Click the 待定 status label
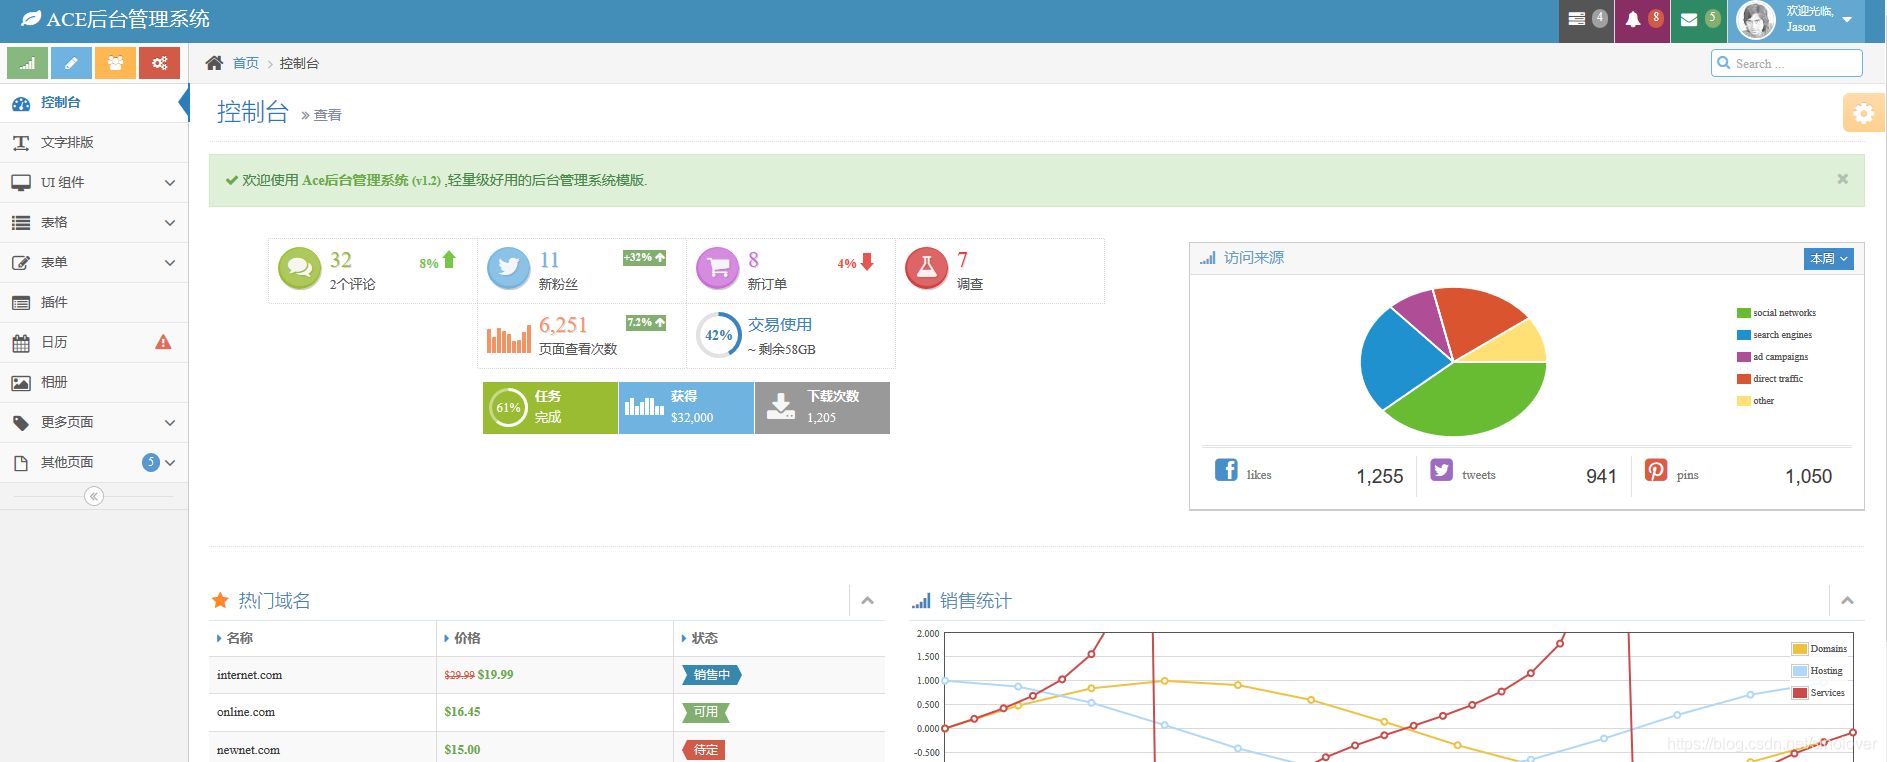The width and height of the screenshot is (1887, 762). (706, 750)
